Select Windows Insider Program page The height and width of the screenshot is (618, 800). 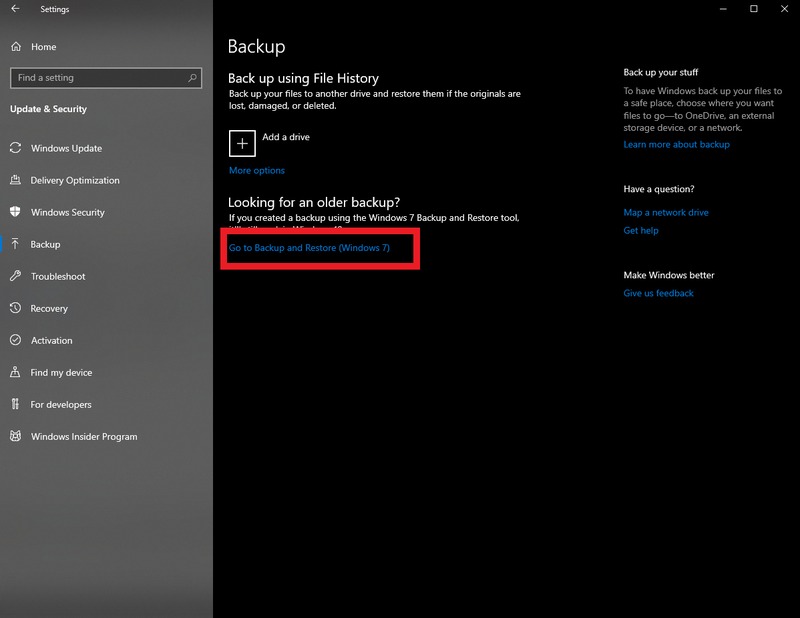click(84, 436)
